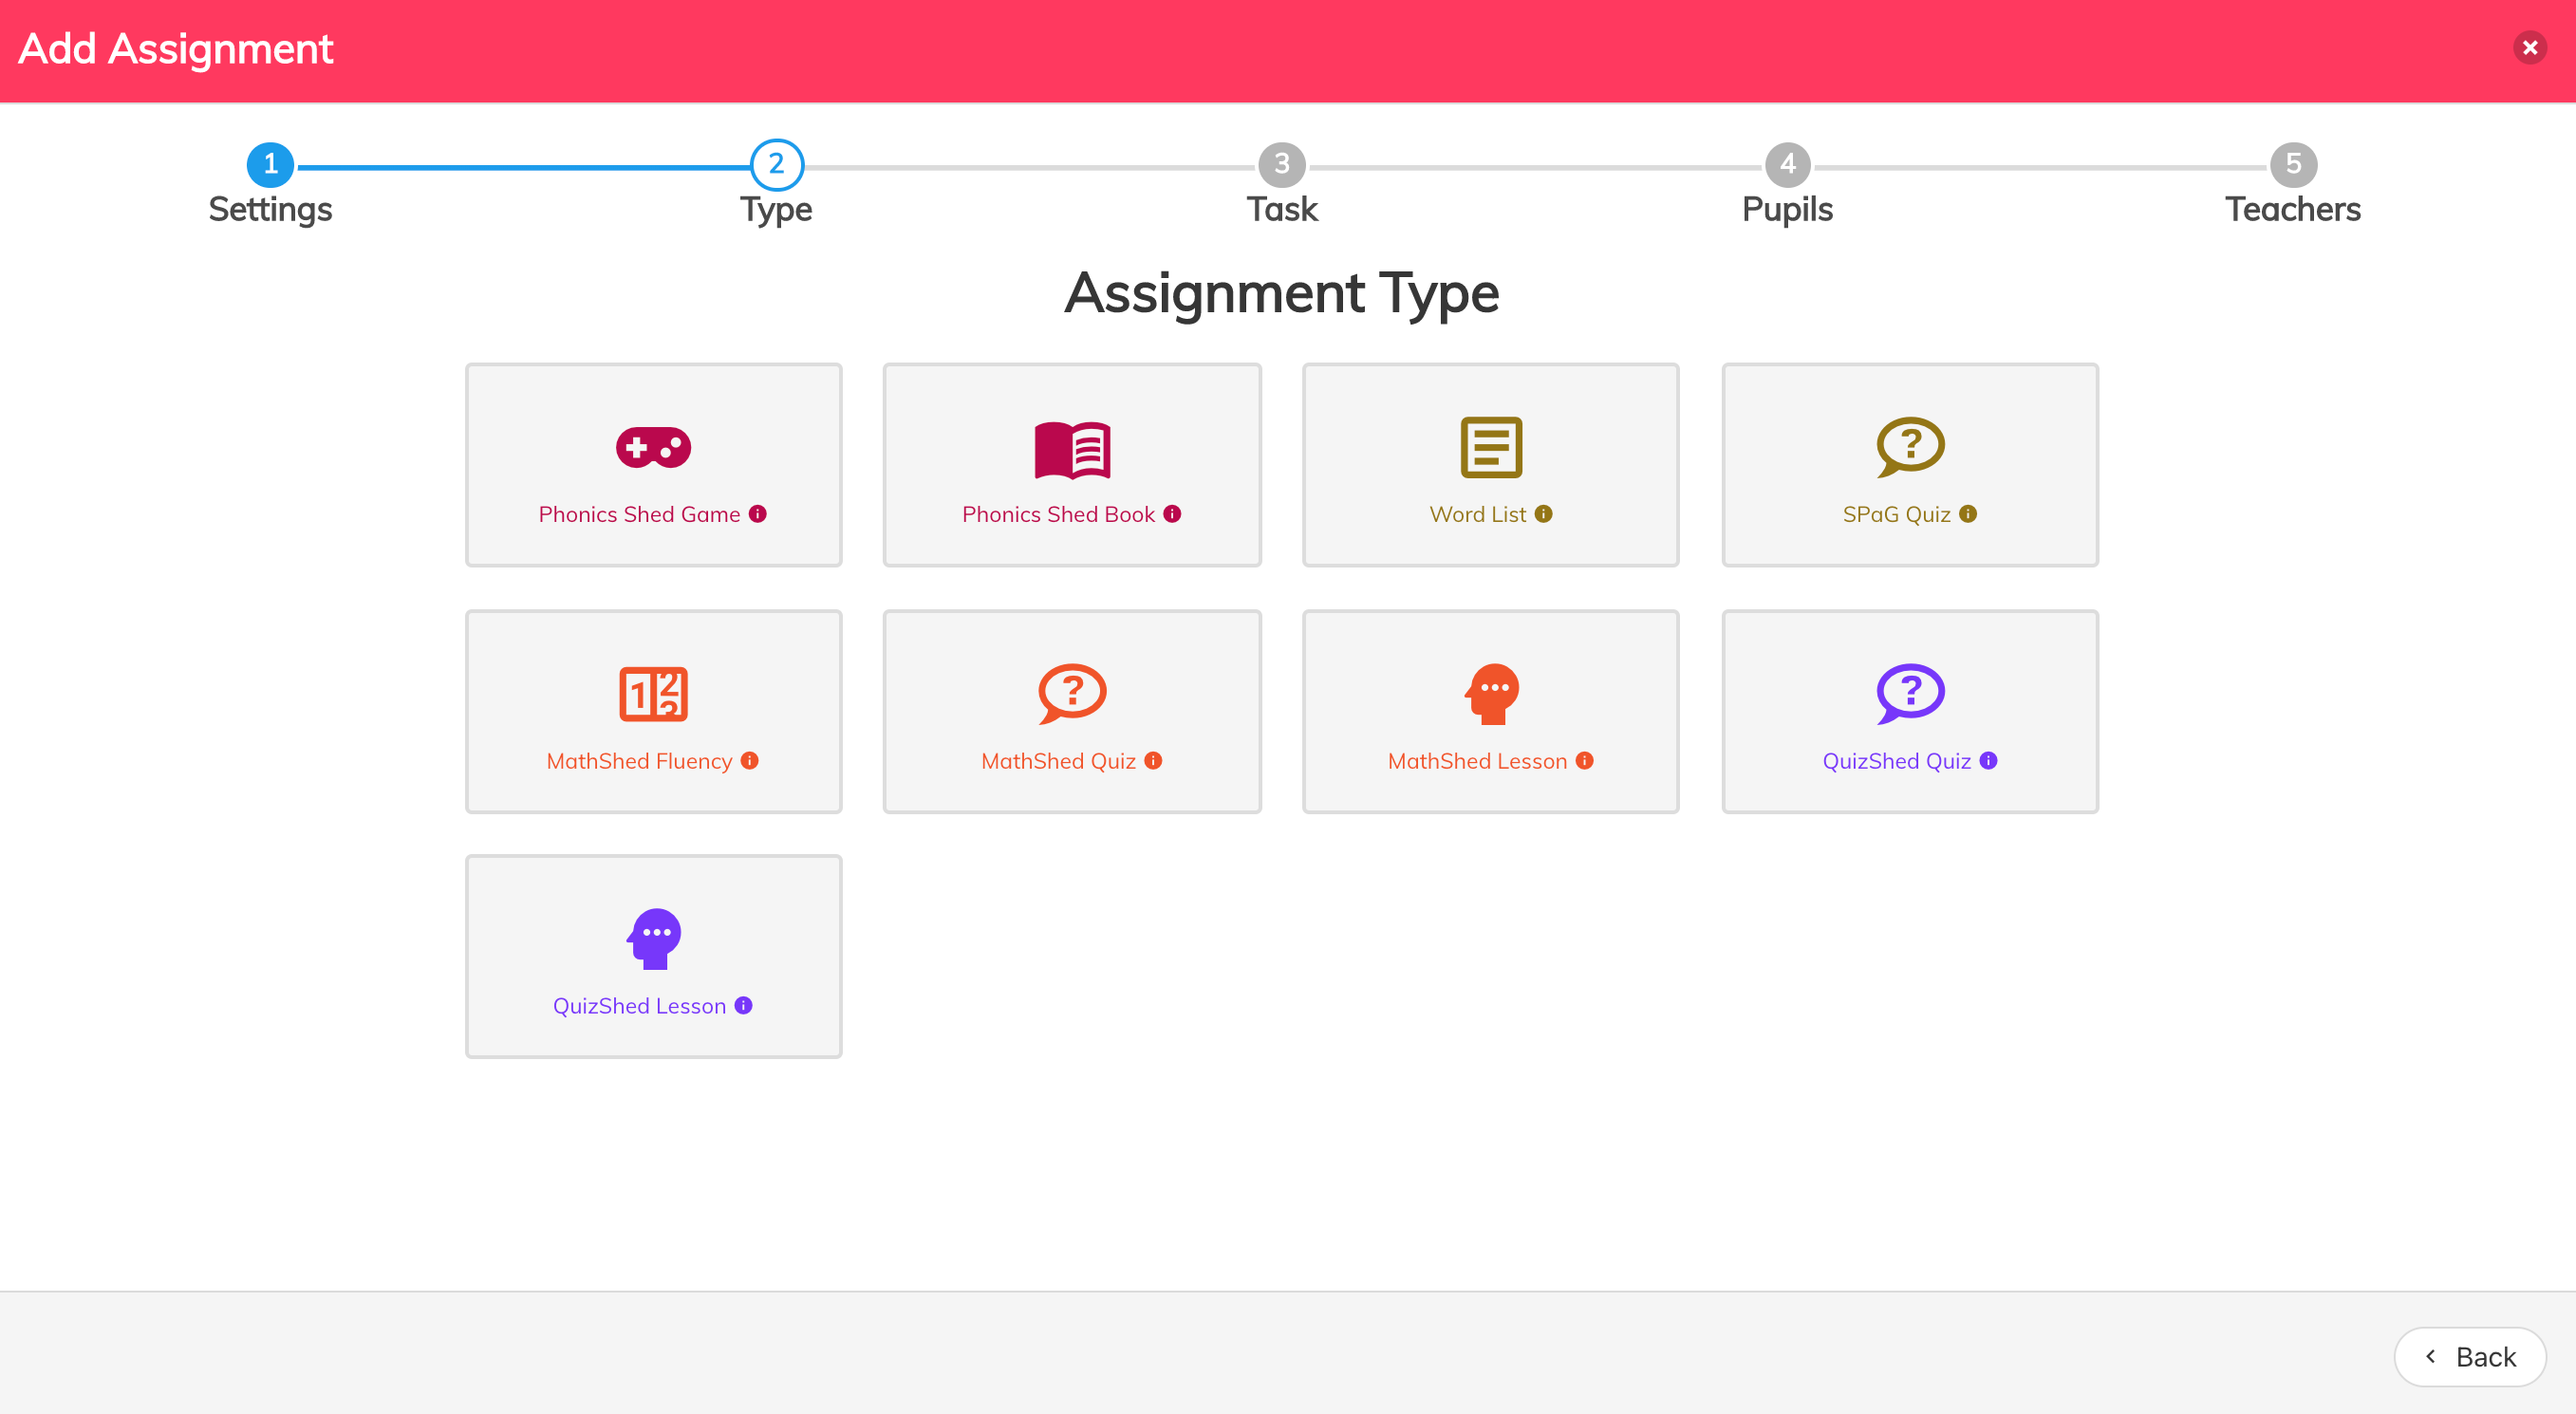Open info icon beside MathShed Lesson
This screenshot has height=1414, width=2576.
coord(1584,761)
